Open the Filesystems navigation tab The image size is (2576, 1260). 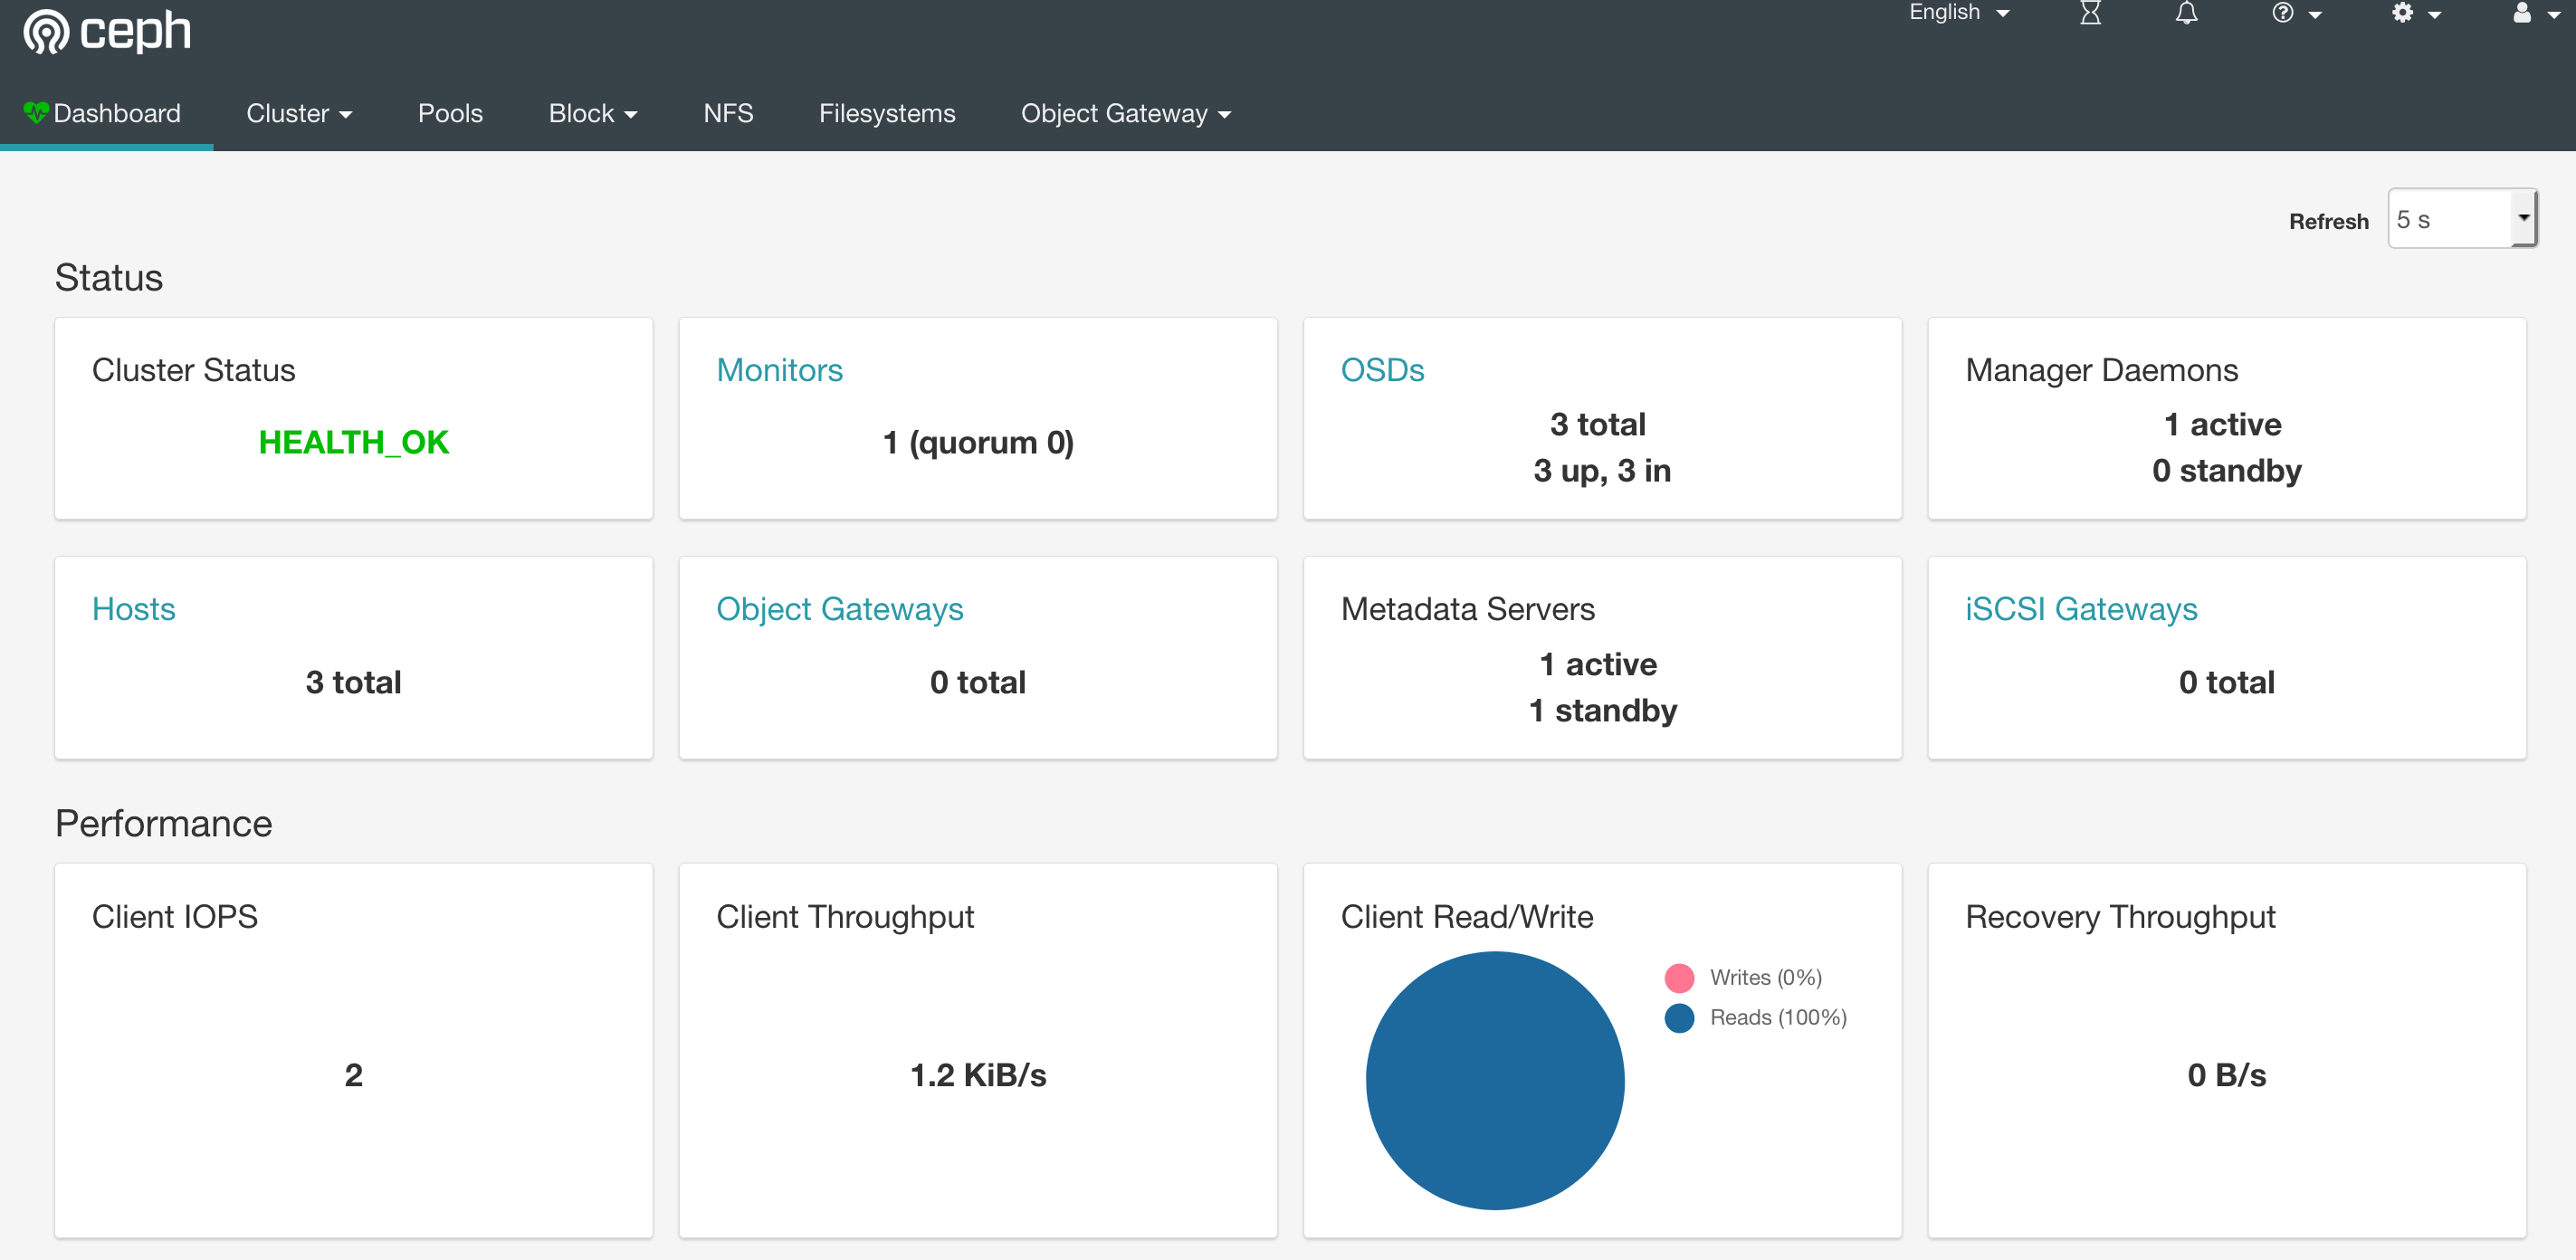(x=887, y=114)
